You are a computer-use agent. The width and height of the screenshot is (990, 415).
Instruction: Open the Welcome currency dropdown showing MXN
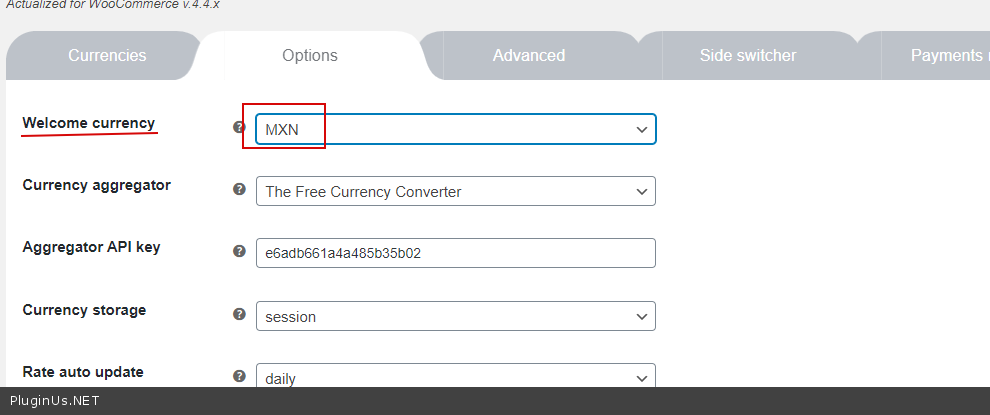[x=455, y=129]
